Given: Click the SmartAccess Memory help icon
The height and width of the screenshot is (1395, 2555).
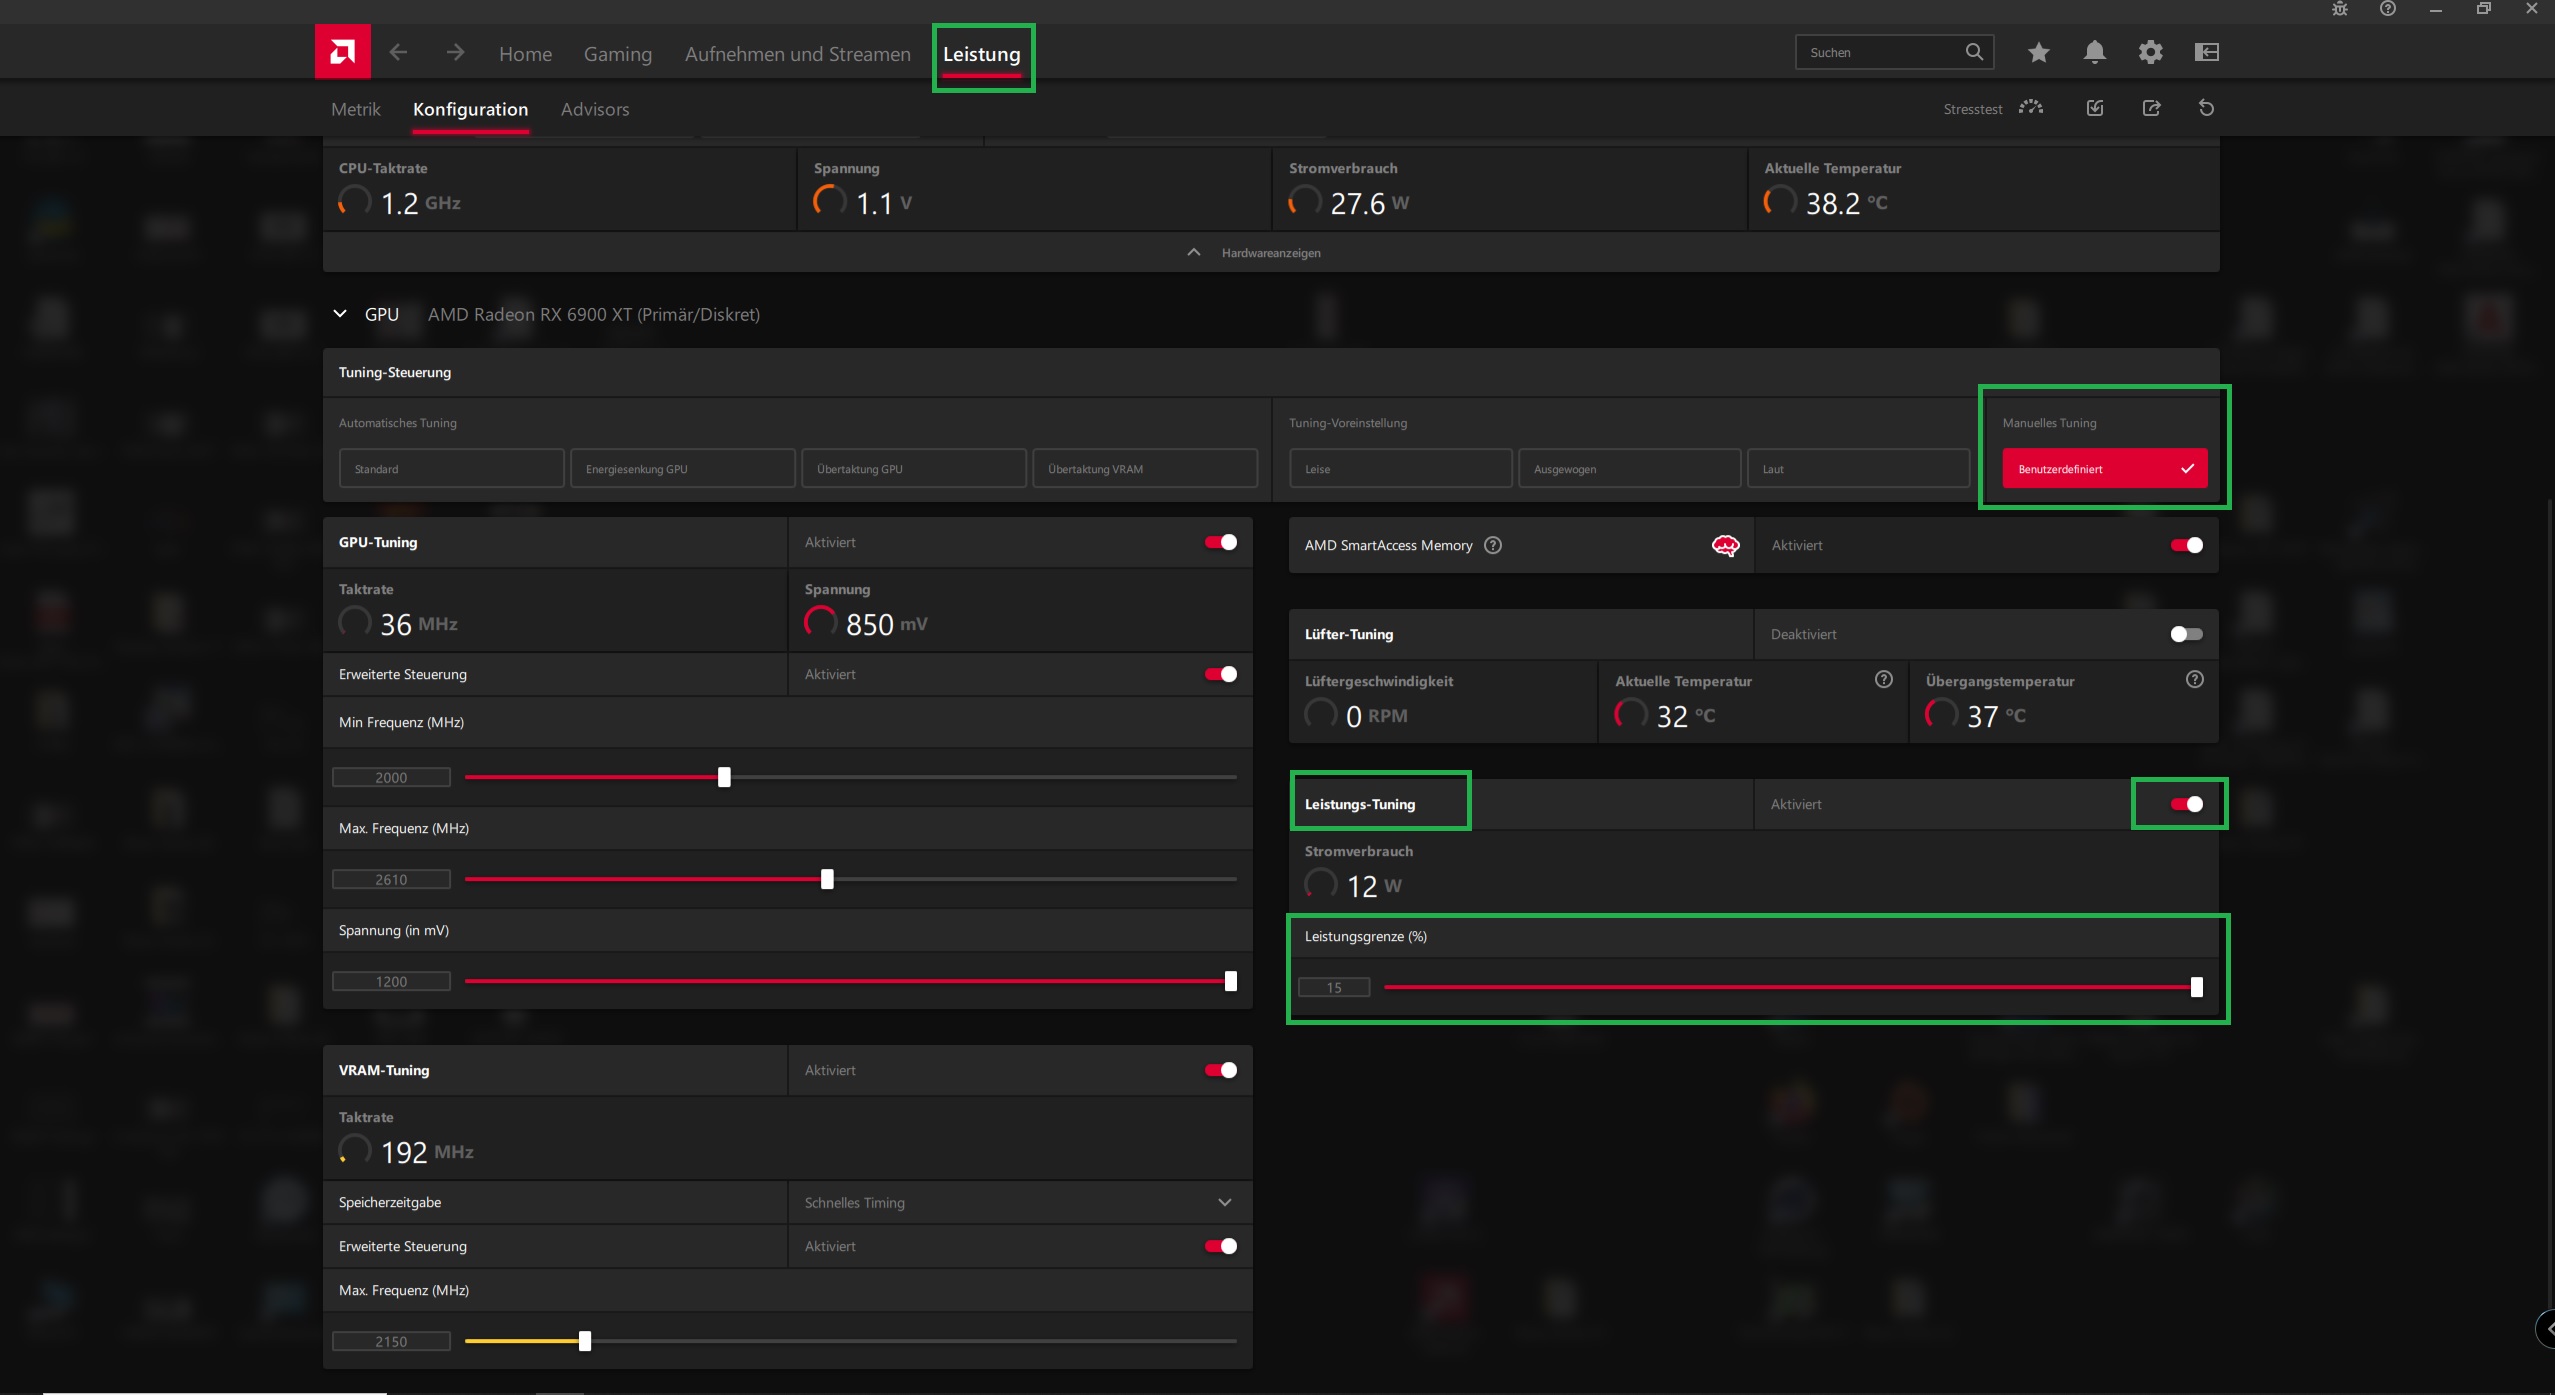Looking at the screenshot, I should point(1493,545).
